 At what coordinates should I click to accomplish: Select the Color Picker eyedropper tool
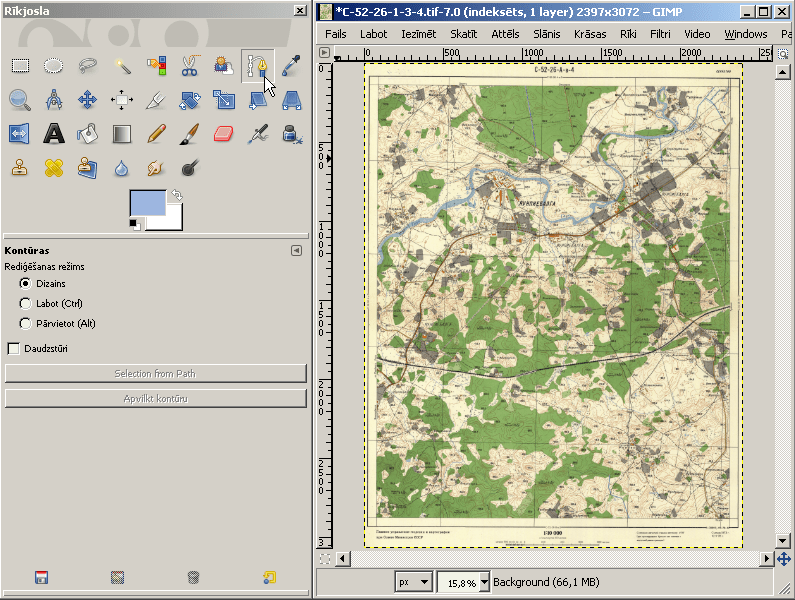292,66
